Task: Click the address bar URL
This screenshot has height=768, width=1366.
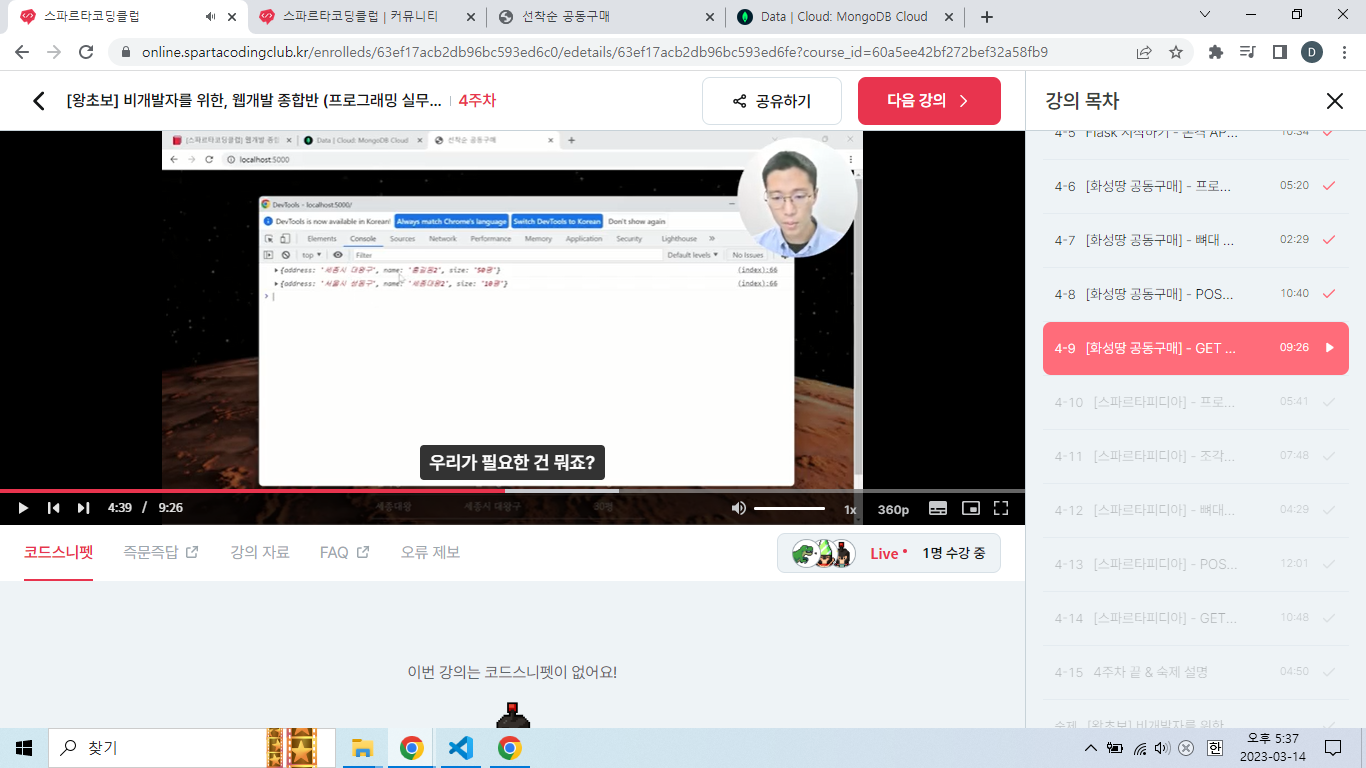Action: pos(595,52)
